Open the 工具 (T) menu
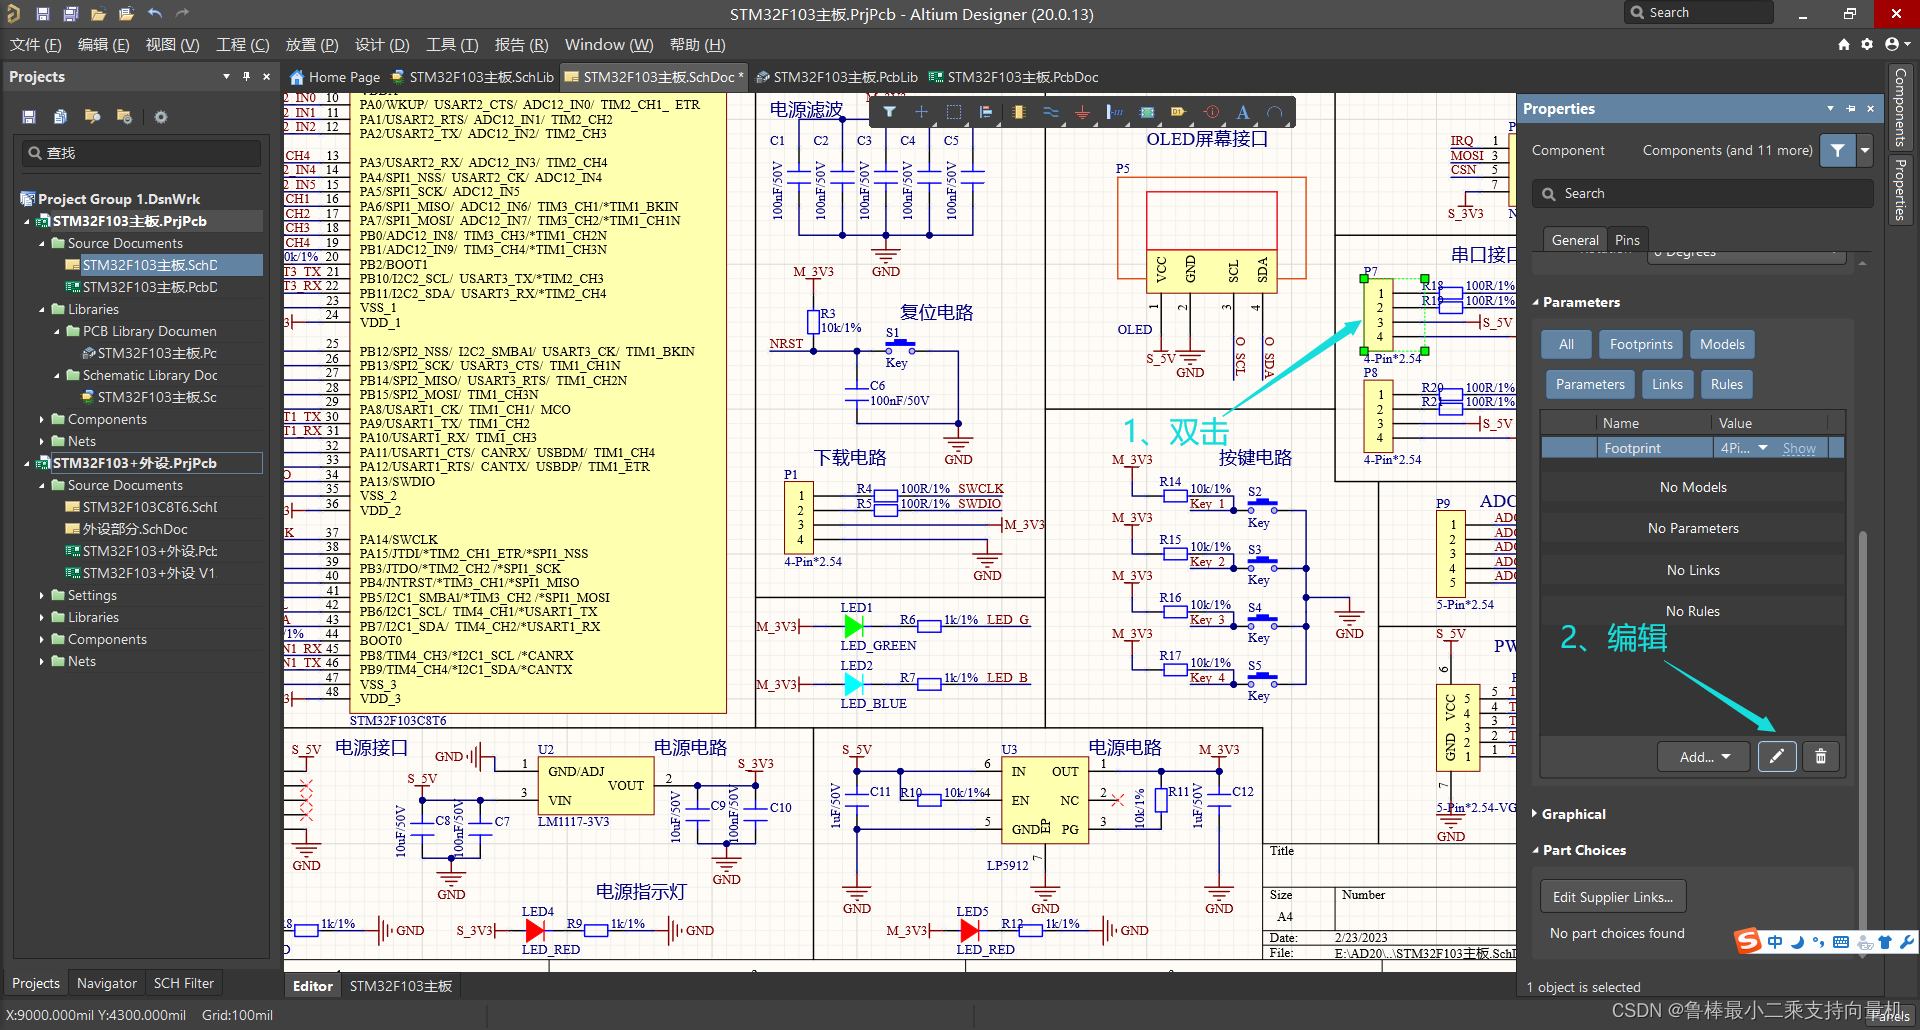Viewport: 1920px width, 1030px height. point(452,45)
